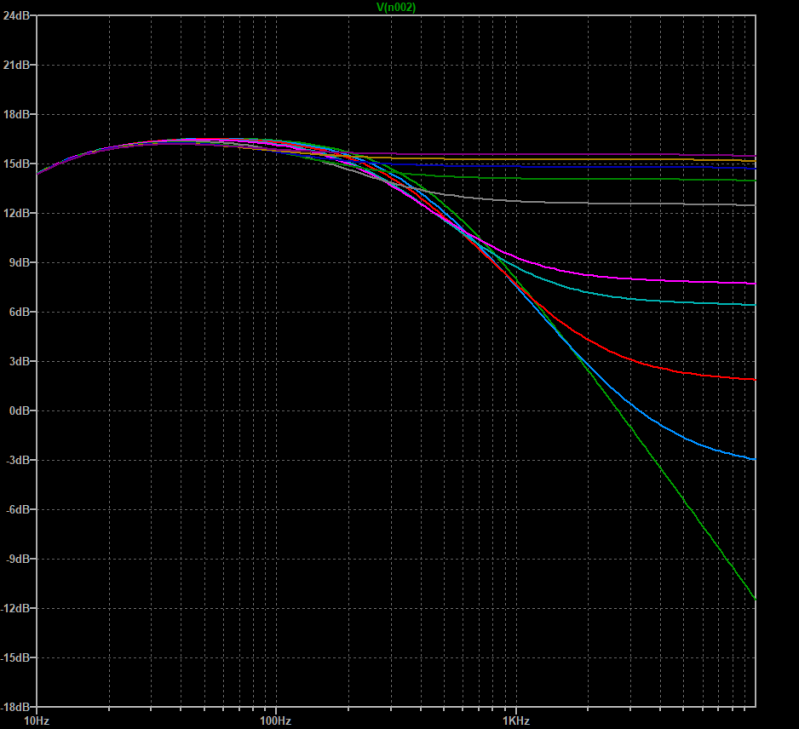Select the 3dB axis tick label
The width and height of the screenshot is (799, 729).
19,361
